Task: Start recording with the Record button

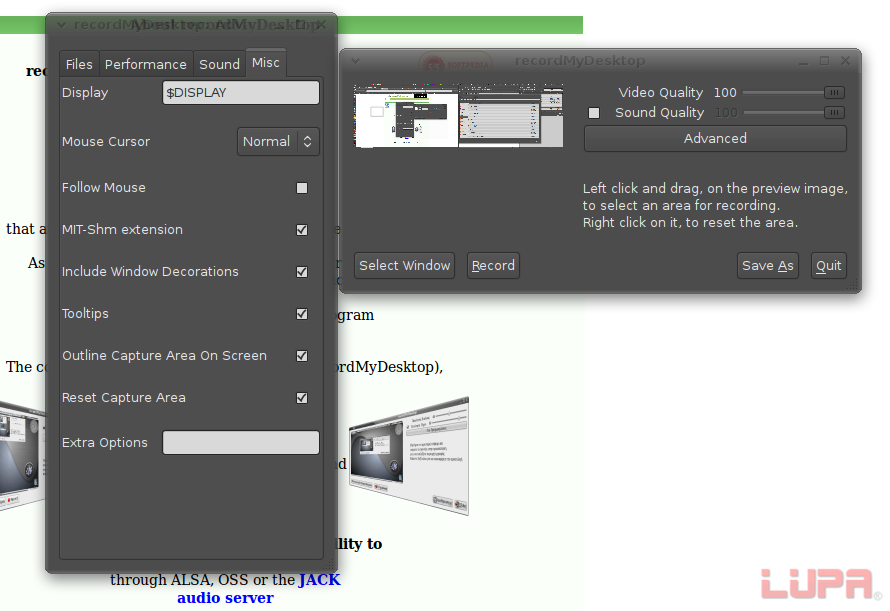Action: pos(493,266)
